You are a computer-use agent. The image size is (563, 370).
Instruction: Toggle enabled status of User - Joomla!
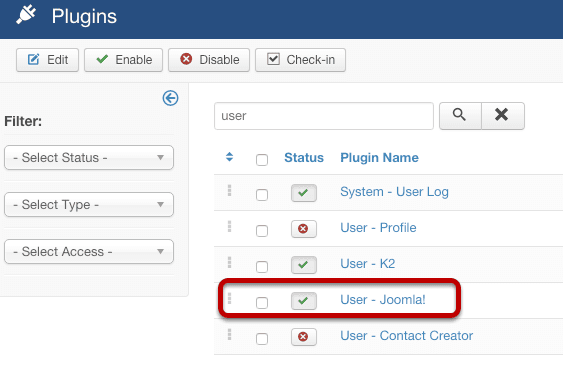click(x=304, y=301)
